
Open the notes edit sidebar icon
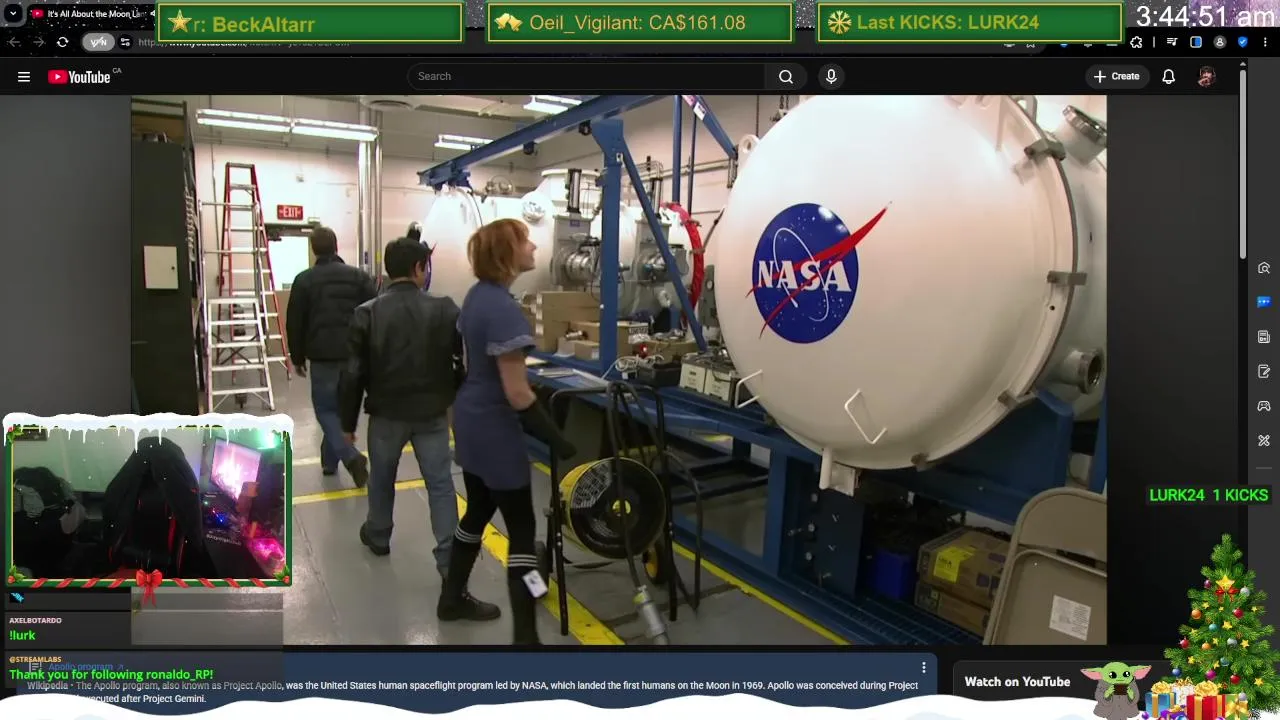pyautogui.click(x=1264, y=371)
